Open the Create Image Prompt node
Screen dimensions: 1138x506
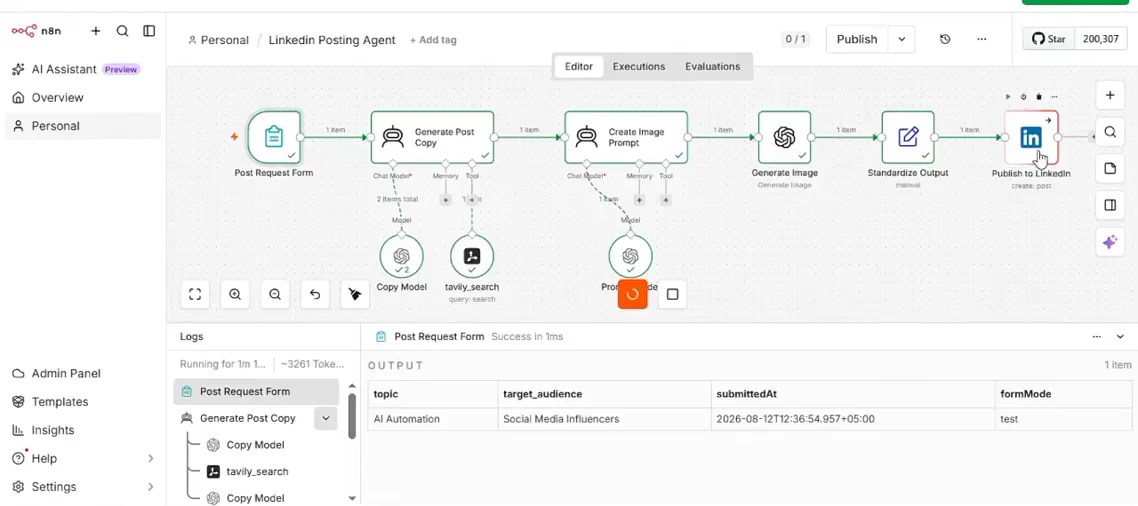(x=626, y=136)
